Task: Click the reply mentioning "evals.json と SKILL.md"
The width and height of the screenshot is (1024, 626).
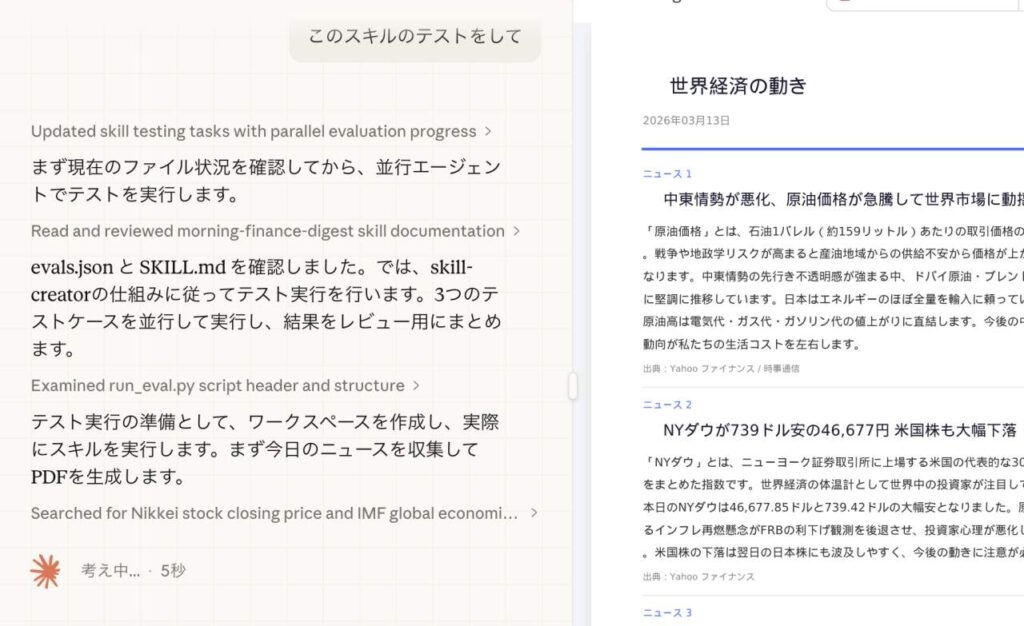Action: click(265, 308)
